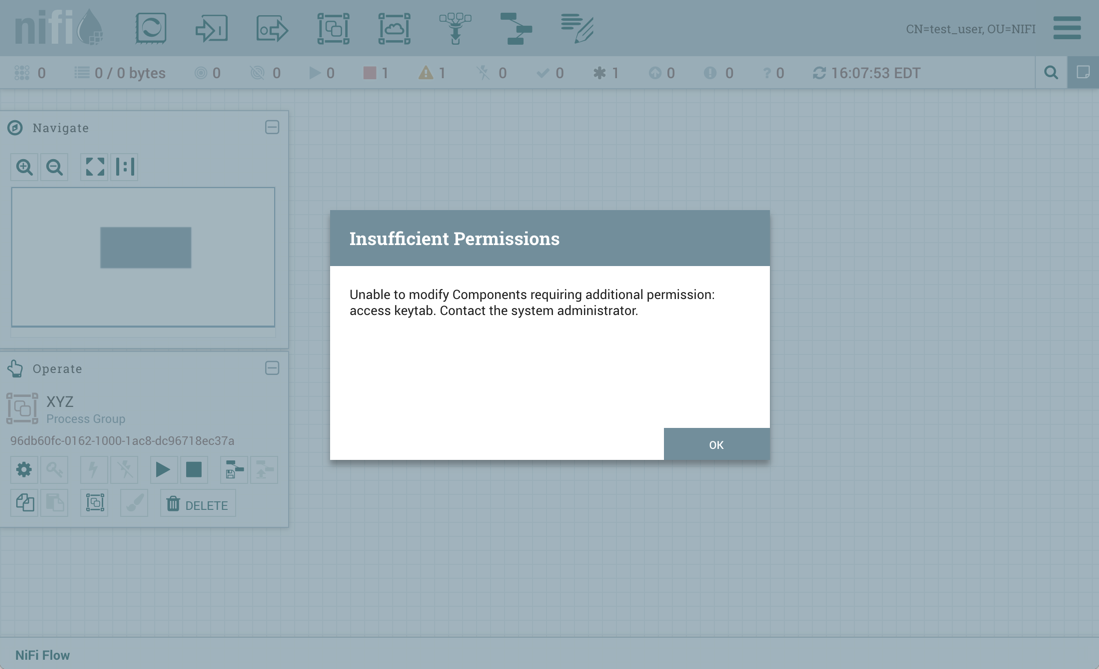Click the birdseye view thumbnail rectangle
The width and height of the screenshot is (1099, 669).
(x=145, y=247)
